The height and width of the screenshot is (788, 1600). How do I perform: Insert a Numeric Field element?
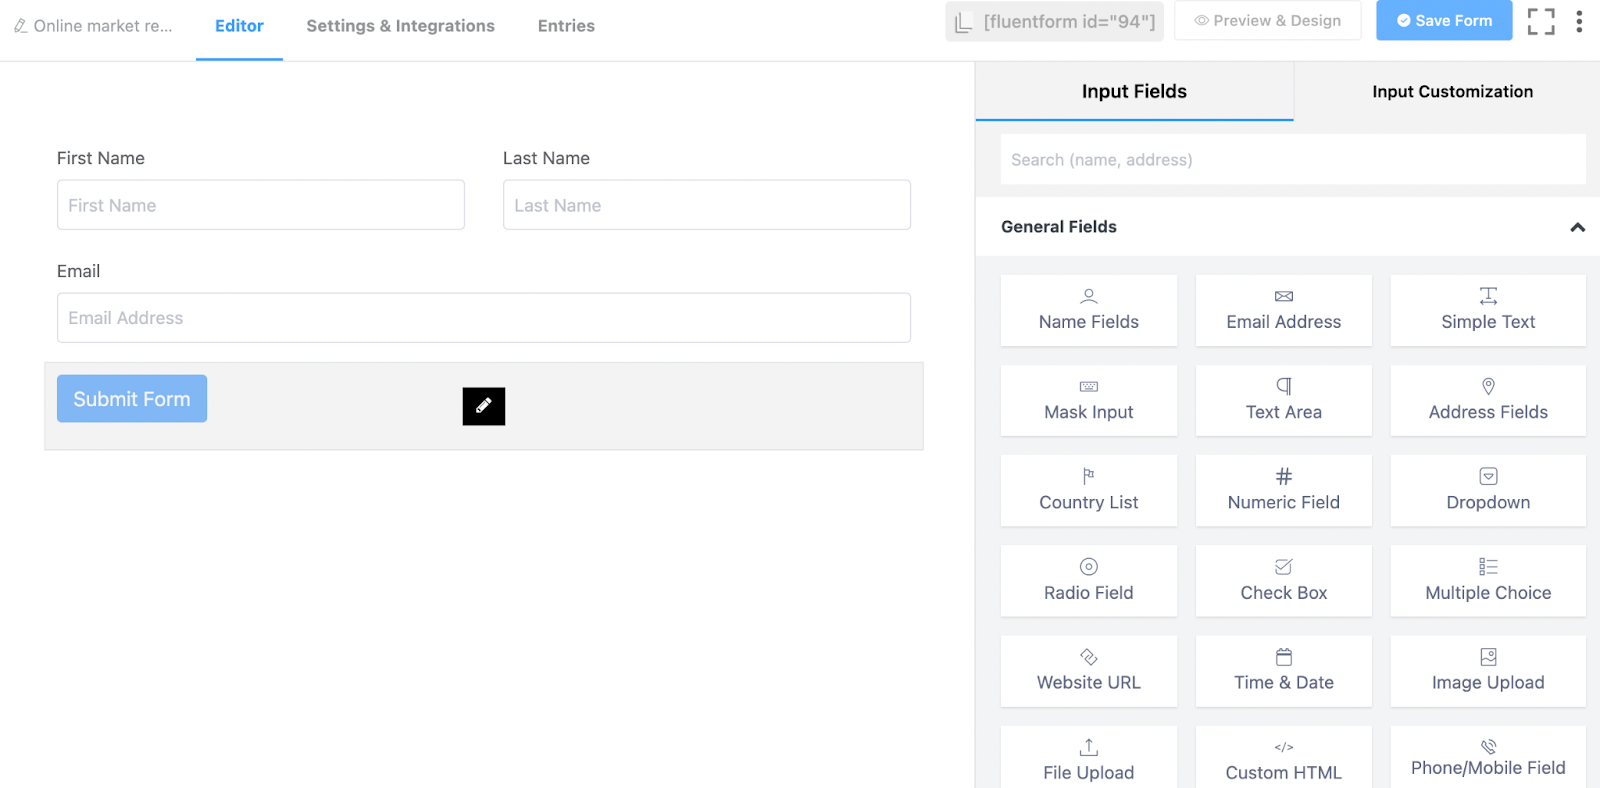(x=1283, y=491)
